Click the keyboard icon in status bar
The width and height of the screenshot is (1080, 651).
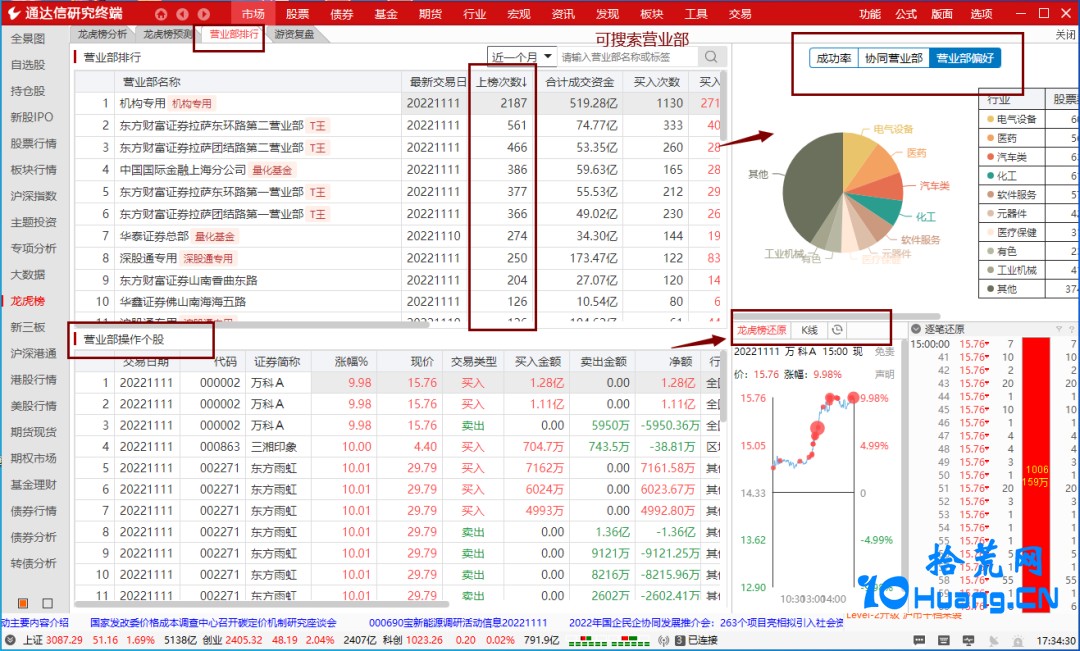pyautogui.click(x=944, y=641)
